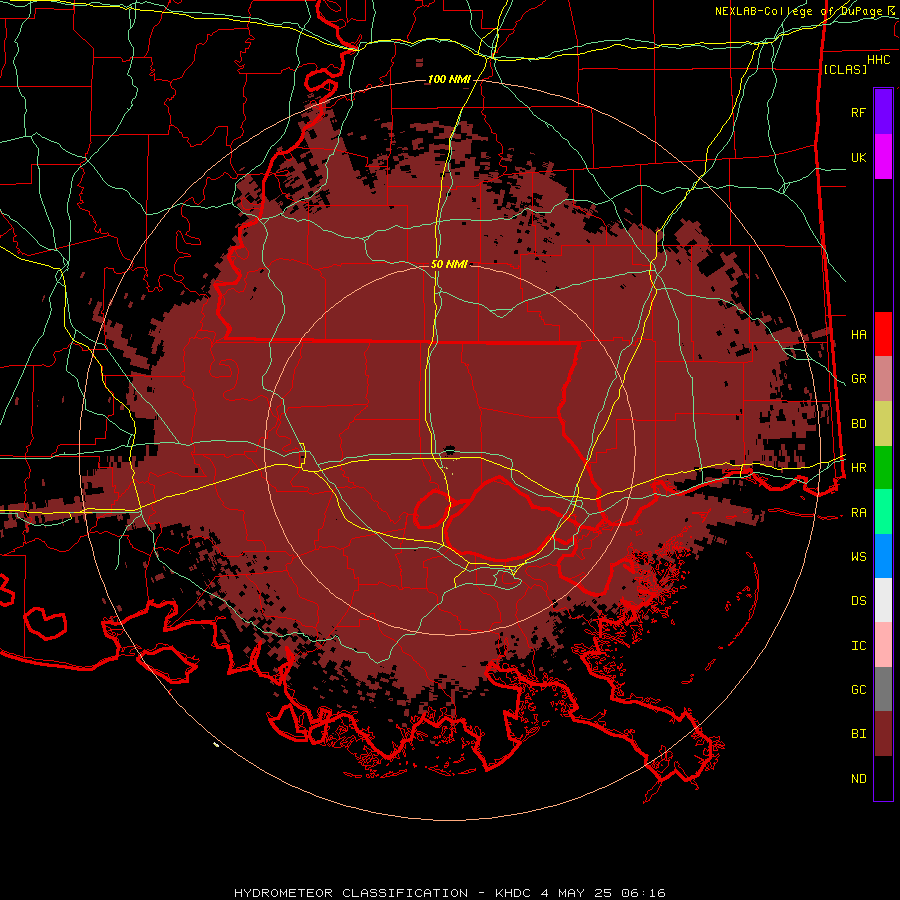This screenshot has height=900, width=900.
Task: Select the GR pink legend swatch
Action: 883,379
